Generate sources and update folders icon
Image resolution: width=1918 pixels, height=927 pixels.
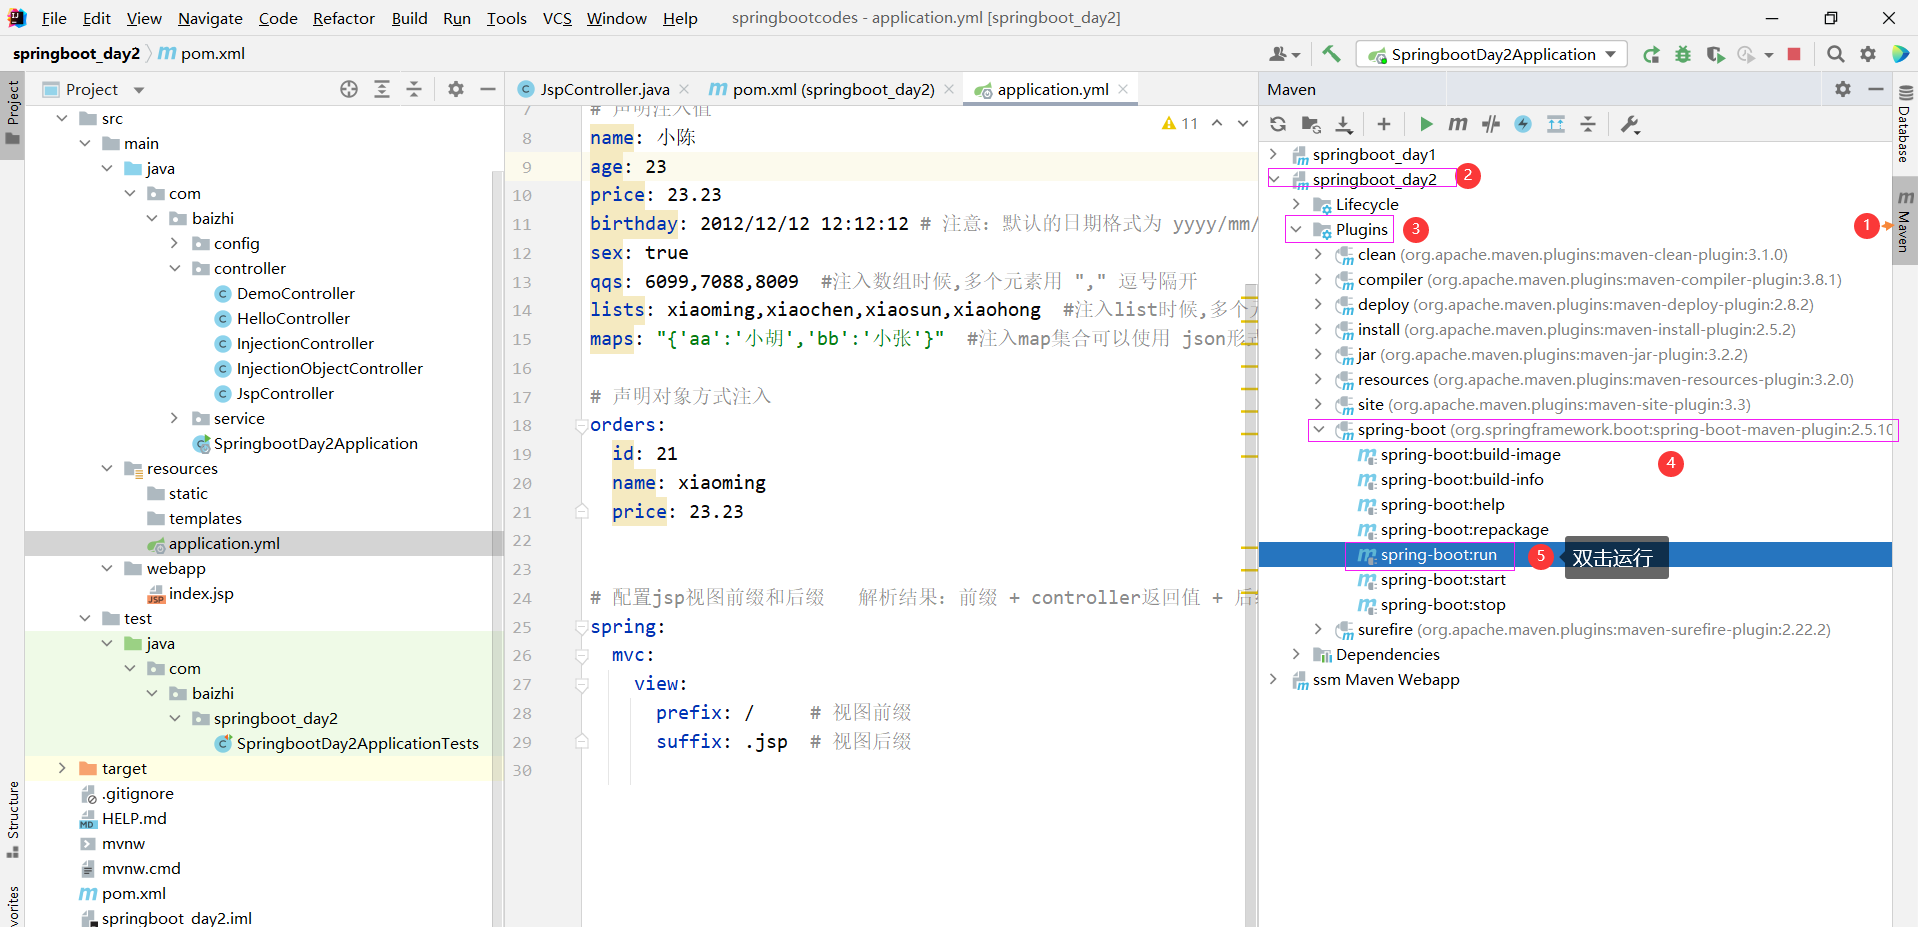[x=1311, y=124]
